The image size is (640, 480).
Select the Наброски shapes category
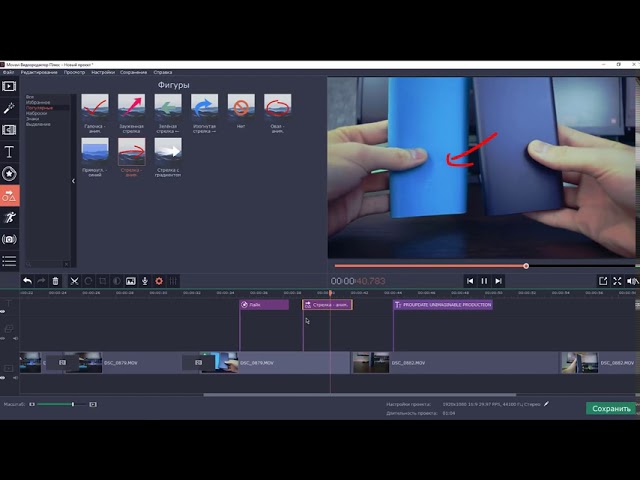(x=36, y=113)
